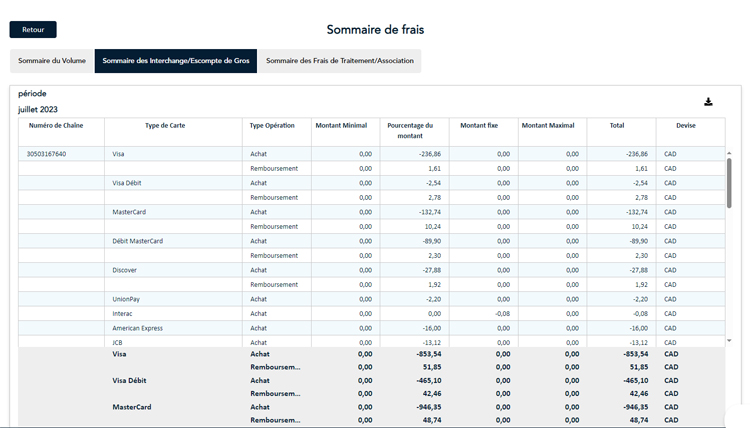750x428 pixels.
Task: Click the -89,90 percentage value
Action: [x=432, y=241]
